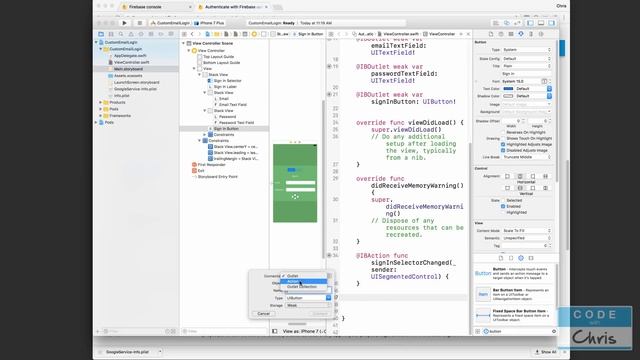The image size is (640, 360).
Task: Toggle document outline beside View as
Action: pyautogui.click(x=275, y=331)
